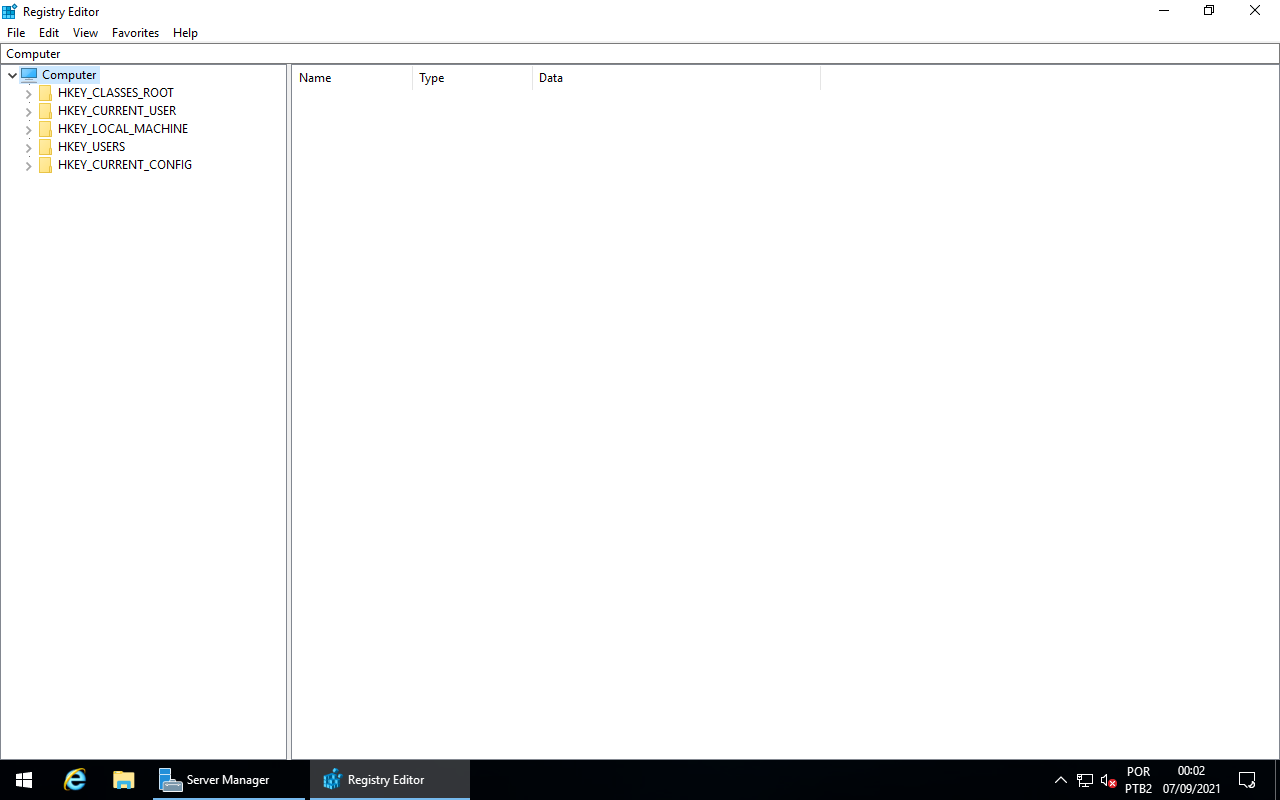This screenshot has height=800, width=1280.
Task: Open the Favorites menu
Action: click(134, 32)
